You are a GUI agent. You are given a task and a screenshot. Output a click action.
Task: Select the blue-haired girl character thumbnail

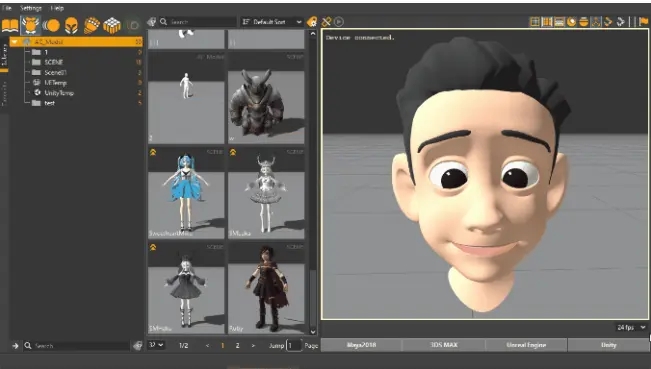186,193
